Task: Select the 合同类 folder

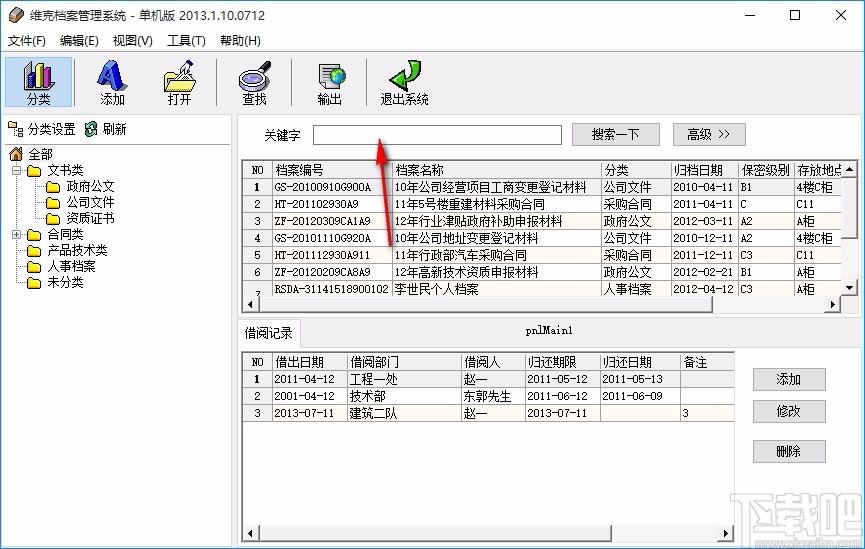Action: click(x=56, y=234)
